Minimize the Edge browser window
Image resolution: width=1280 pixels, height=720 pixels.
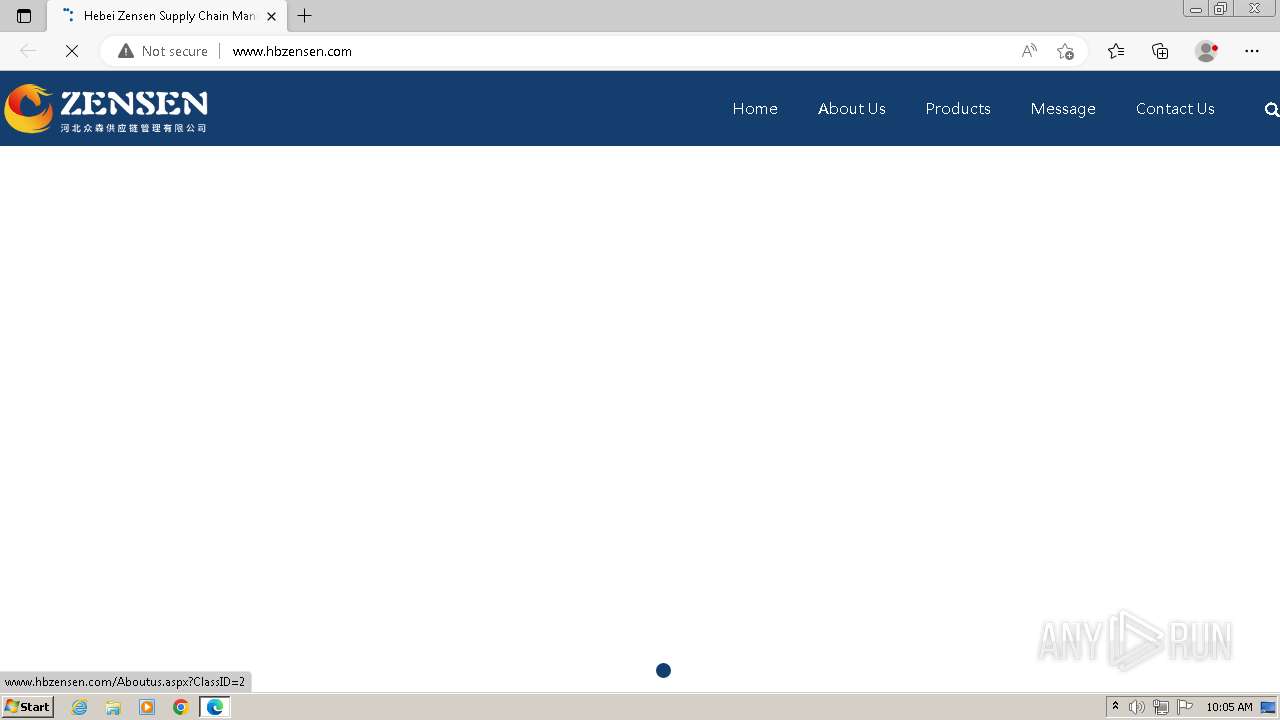(1195, 9)
